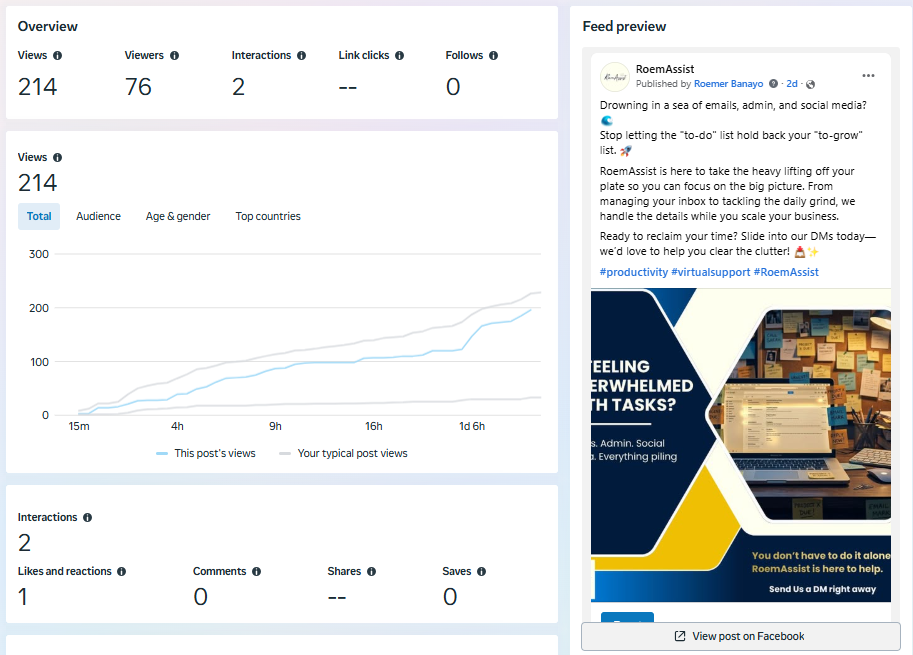Click info icon beside Interactions in Overview
The image size is (913, 655).
coord(301,56)
